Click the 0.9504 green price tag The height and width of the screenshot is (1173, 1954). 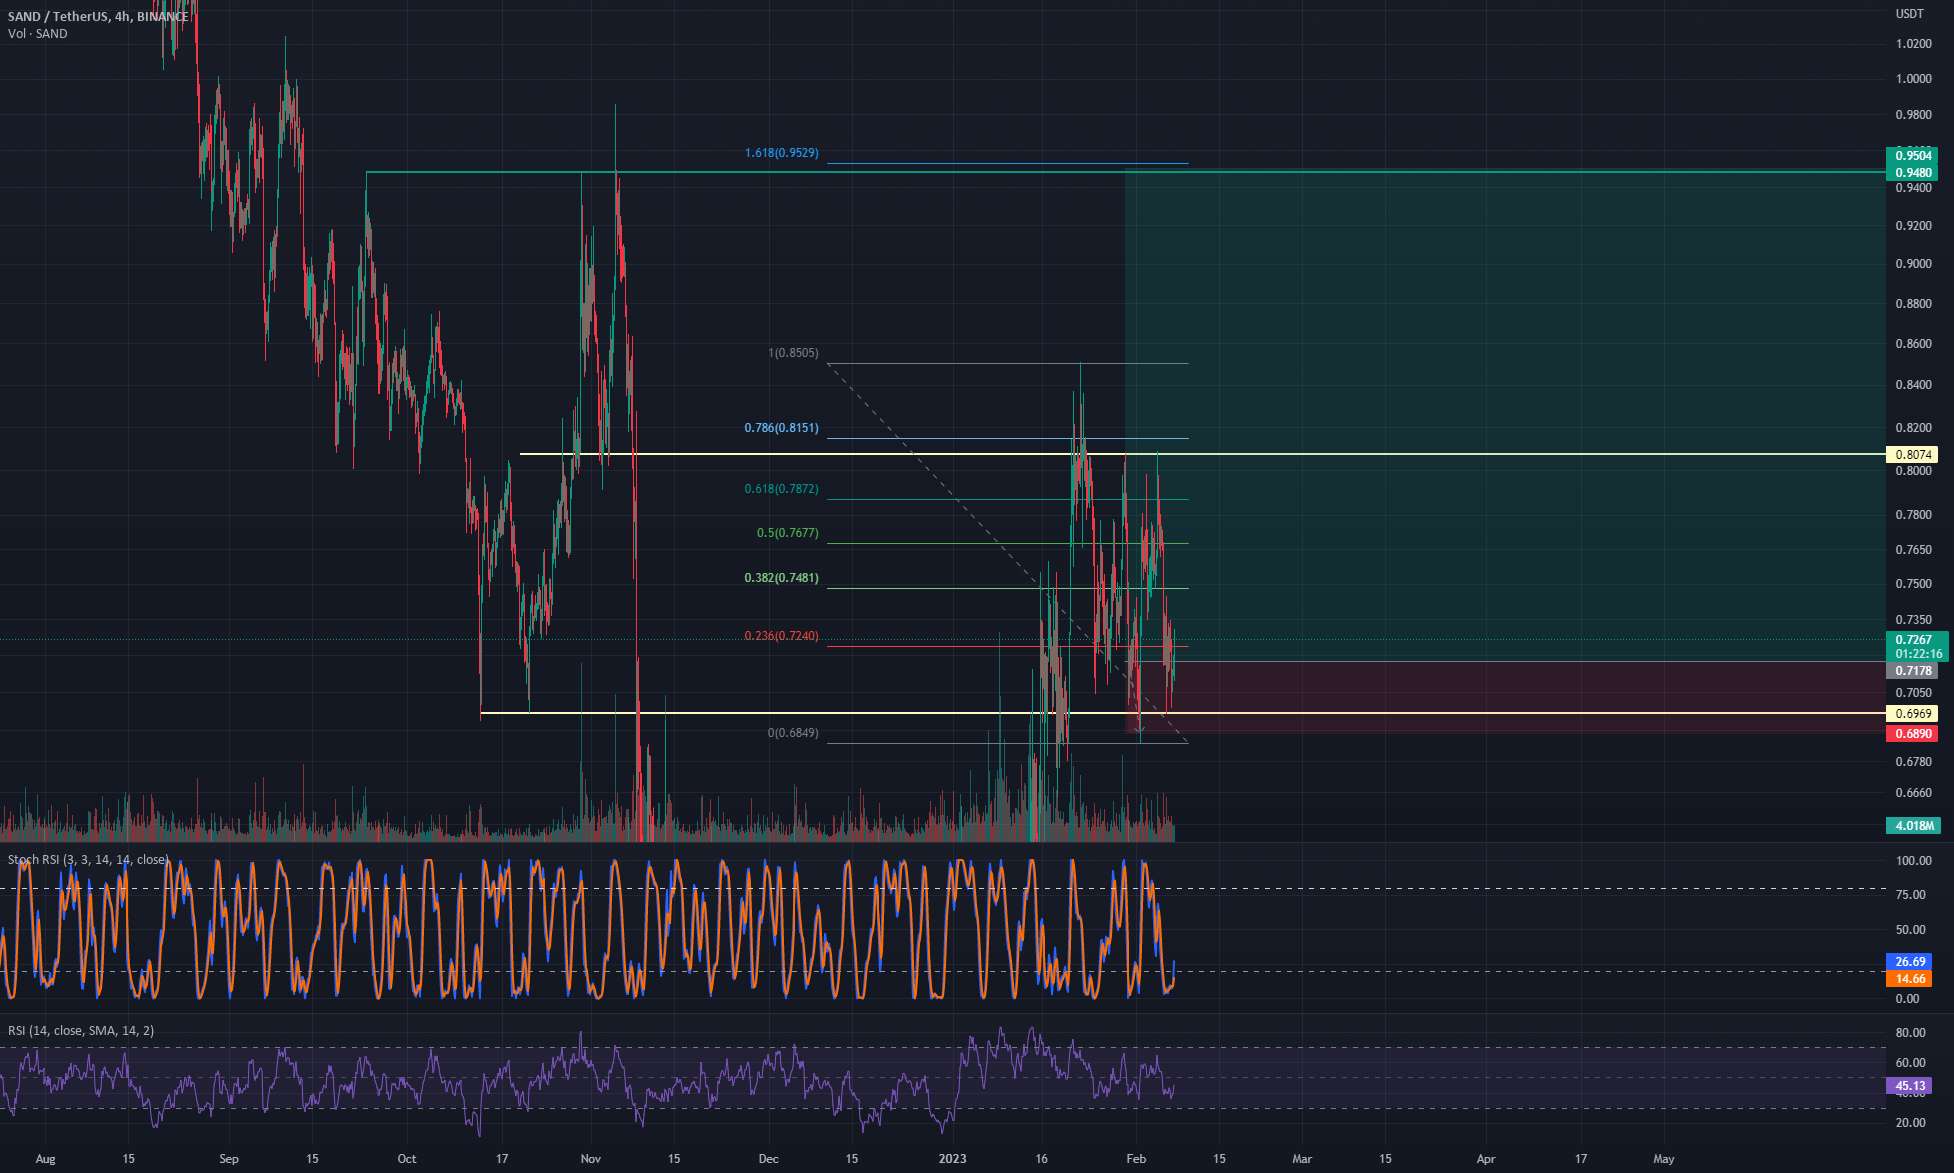1913,155
